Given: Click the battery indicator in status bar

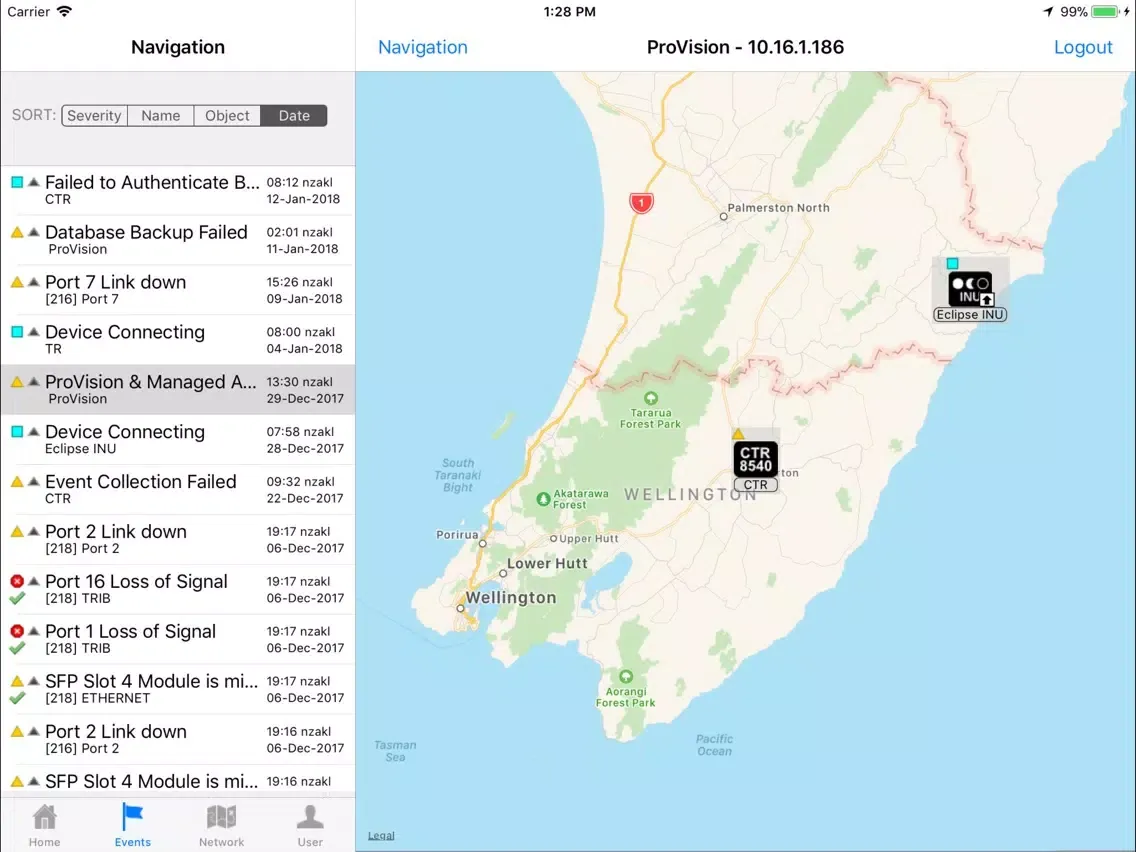Looking at the screenshot, I should [x=1106, y=12].
